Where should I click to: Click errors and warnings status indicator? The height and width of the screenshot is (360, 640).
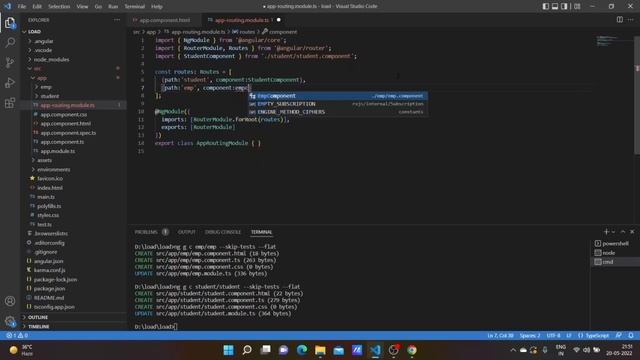(x=17, y=336)
